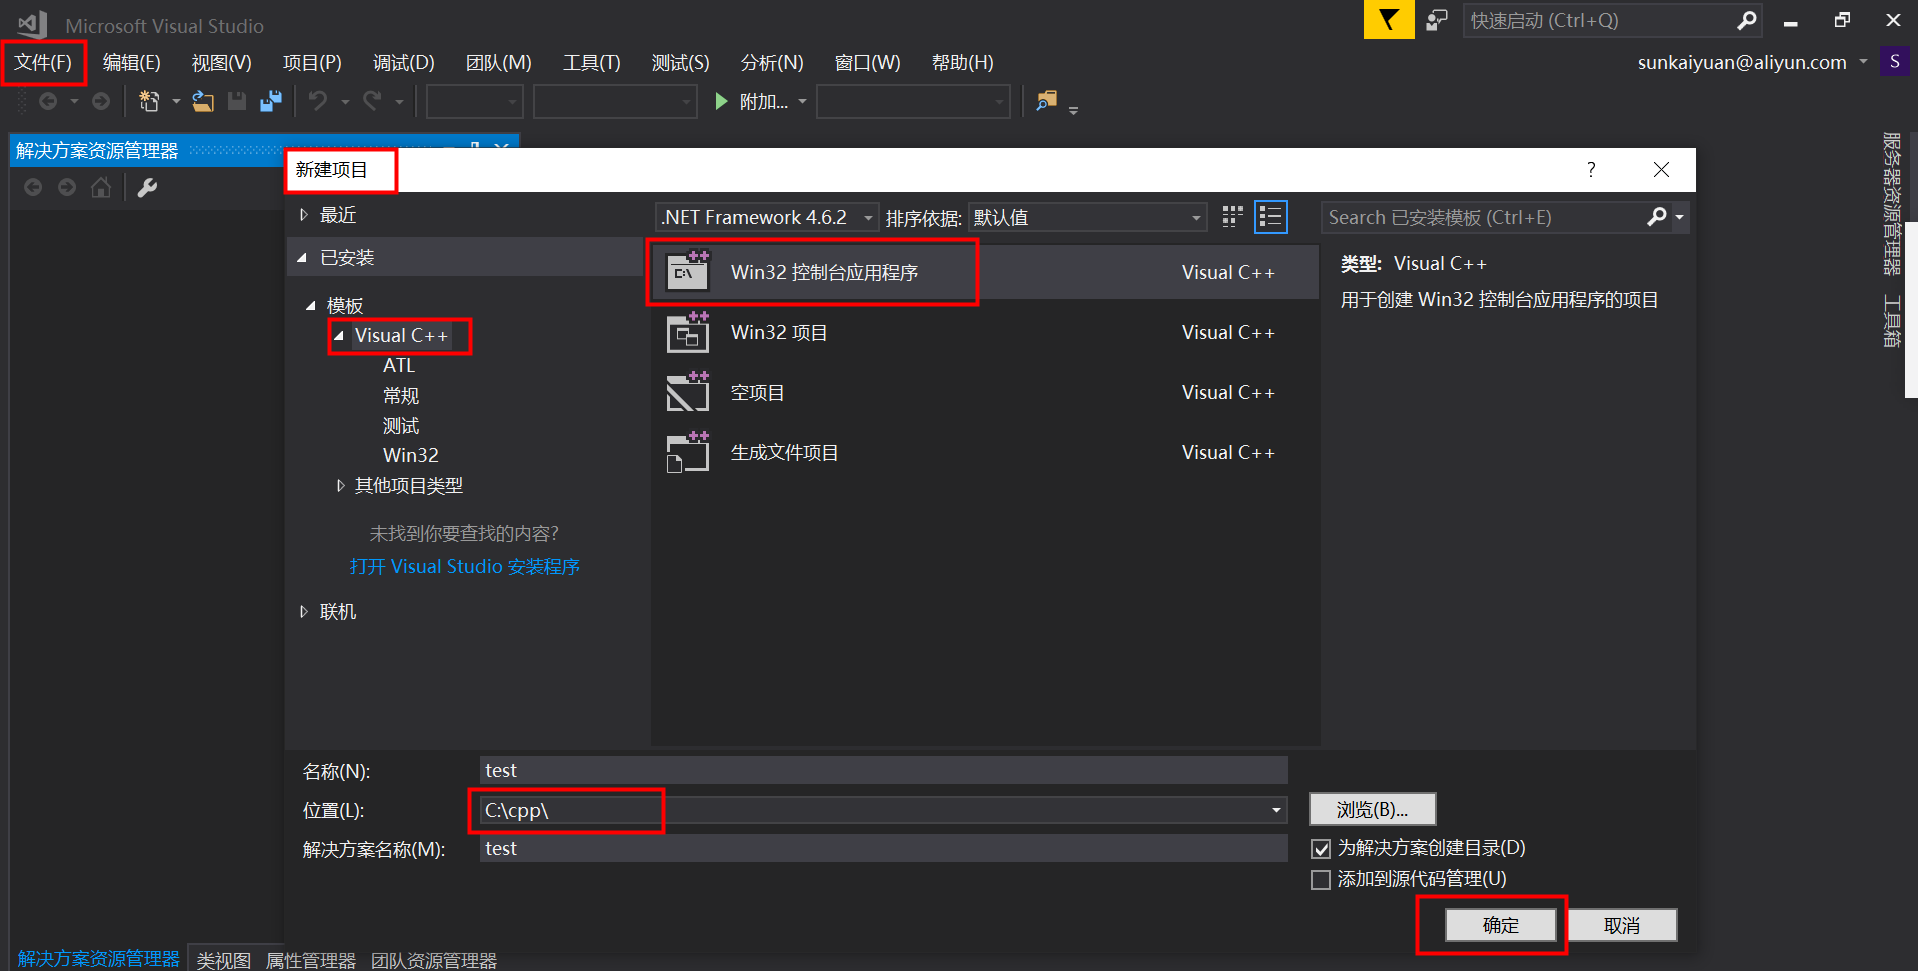Click the 生成文件项目 template icon
Viewport: 1918px width, 971px height.
tap(688, 452)
